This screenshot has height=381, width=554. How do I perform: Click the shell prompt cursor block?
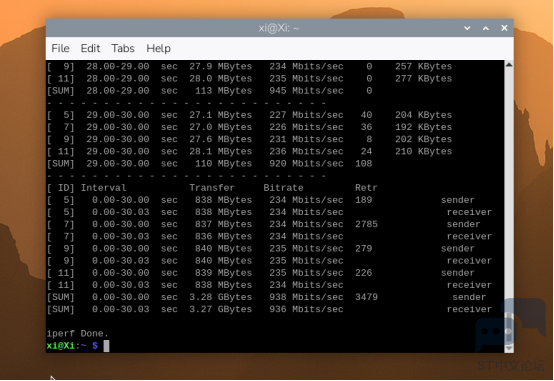pyautogui.click(x=106, y=346)
